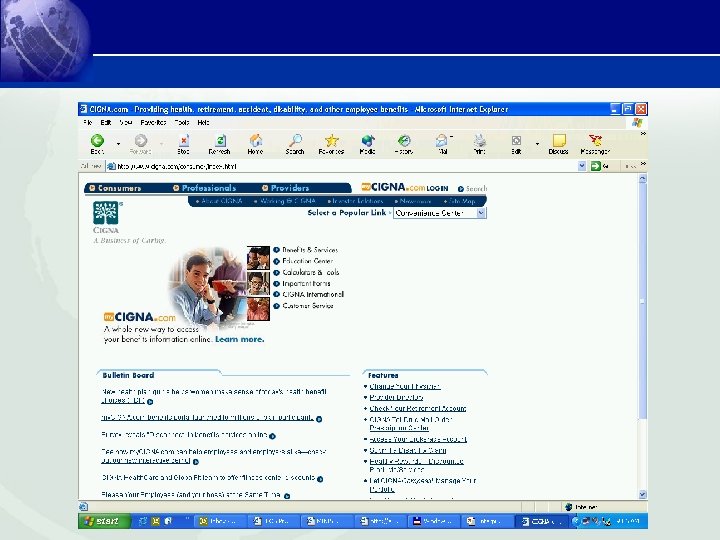
Task: Open the File menu
Action: tap(88, 123)
